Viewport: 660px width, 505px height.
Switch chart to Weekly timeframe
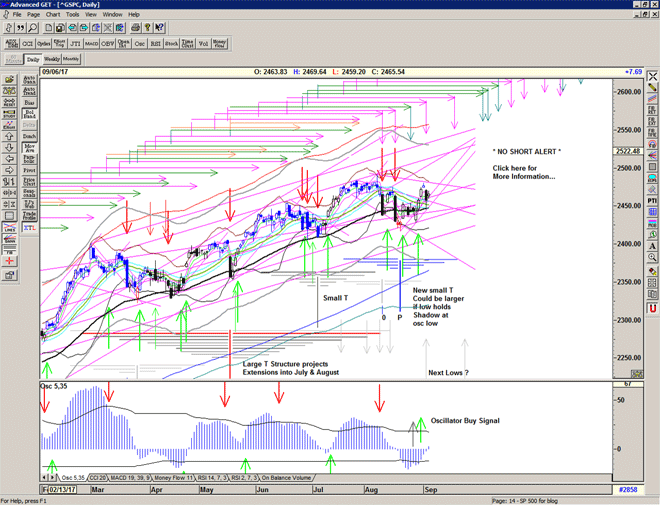(x=51, y=59)
